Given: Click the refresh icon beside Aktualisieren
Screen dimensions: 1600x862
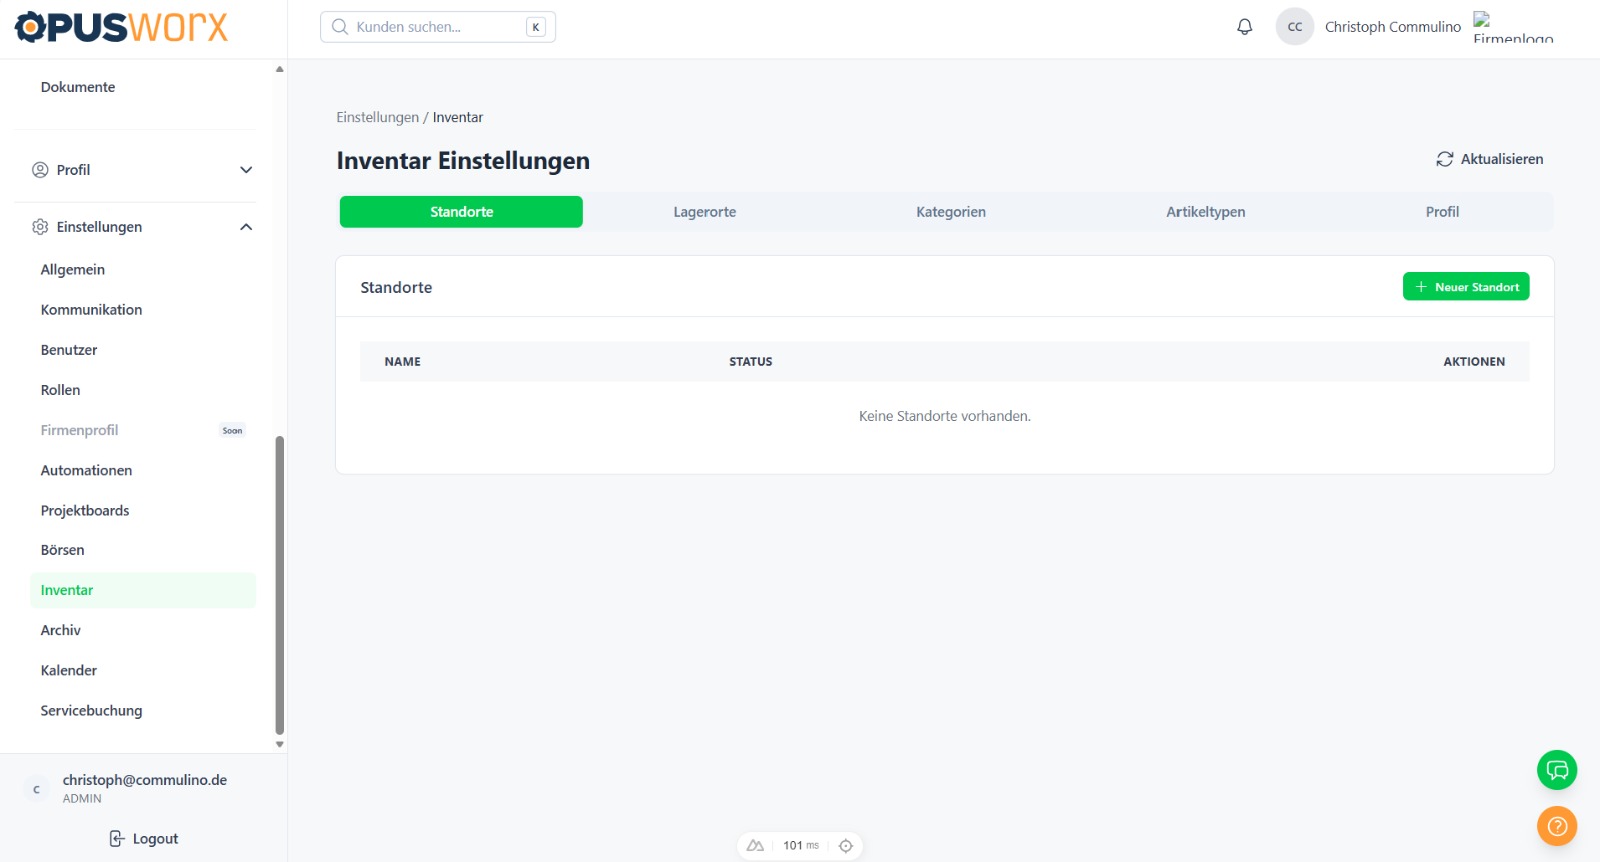Looking at the screenshot, I should (x=1445, y=159).
